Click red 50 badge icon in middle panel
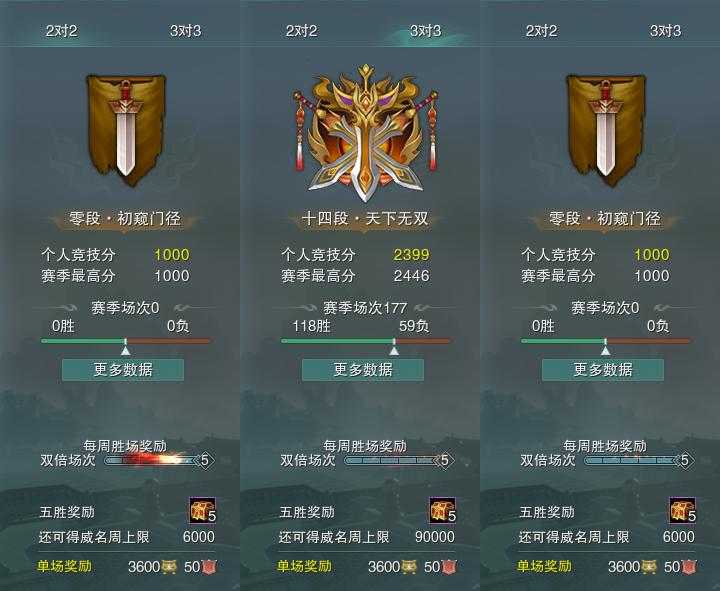This screenshot has width=720, height=591. 449,567
